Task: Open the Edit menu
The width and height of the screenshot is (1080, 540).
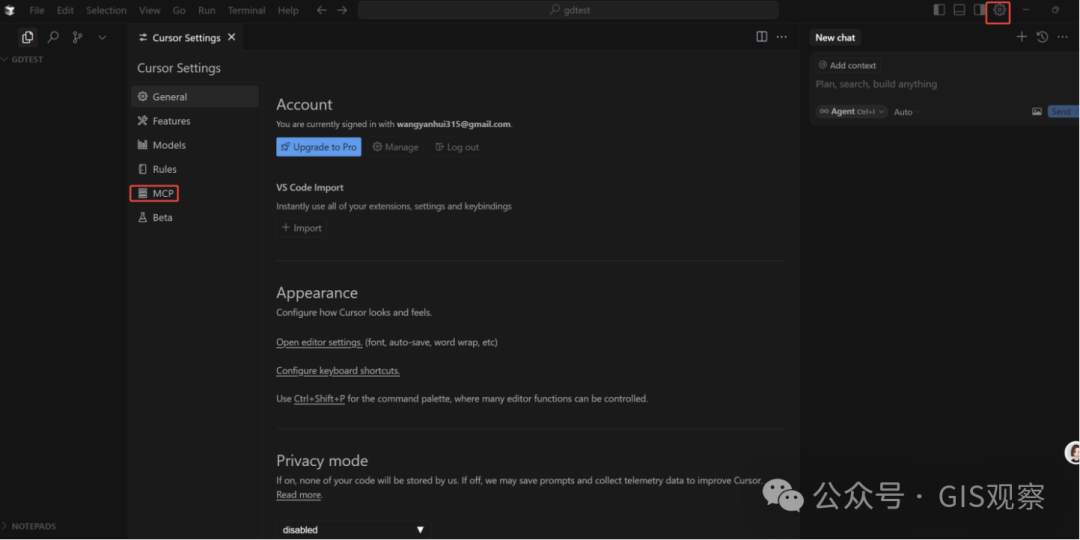Action: coord(65,10)
